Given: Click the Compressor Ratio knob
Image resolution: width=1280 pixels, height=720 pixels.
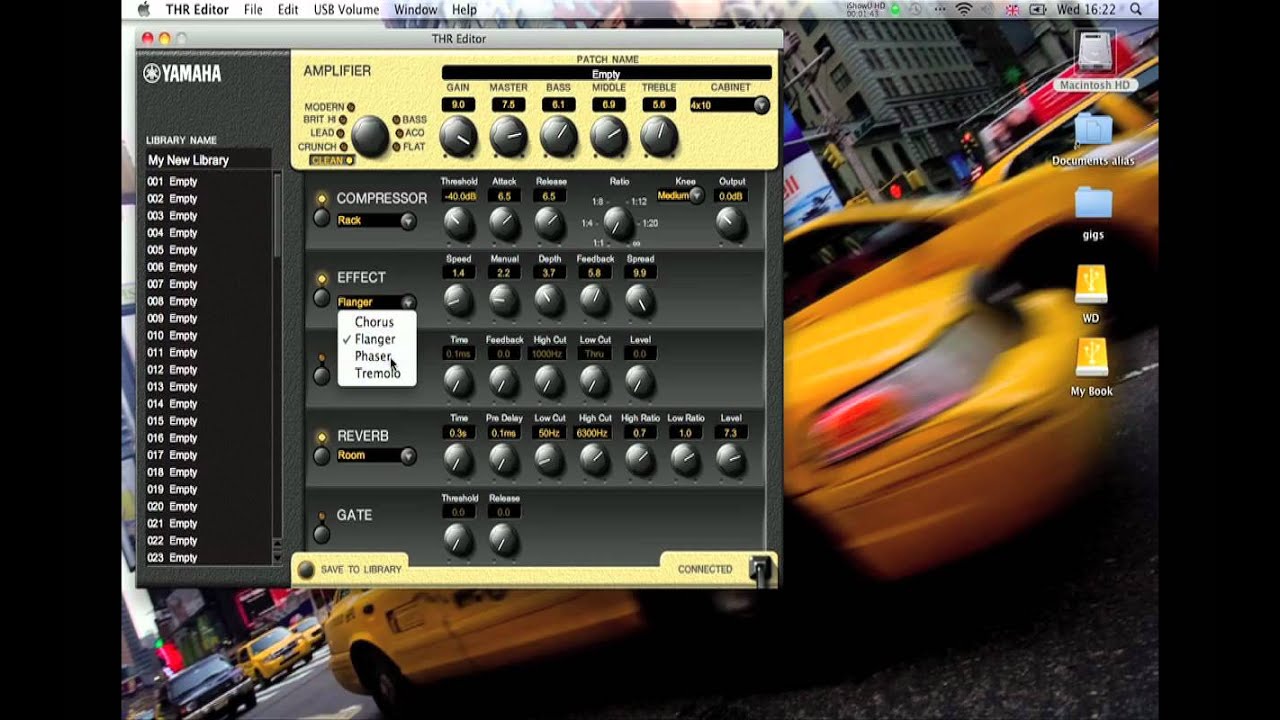Looking at the screenshot, I should click(x=618, y=224).
